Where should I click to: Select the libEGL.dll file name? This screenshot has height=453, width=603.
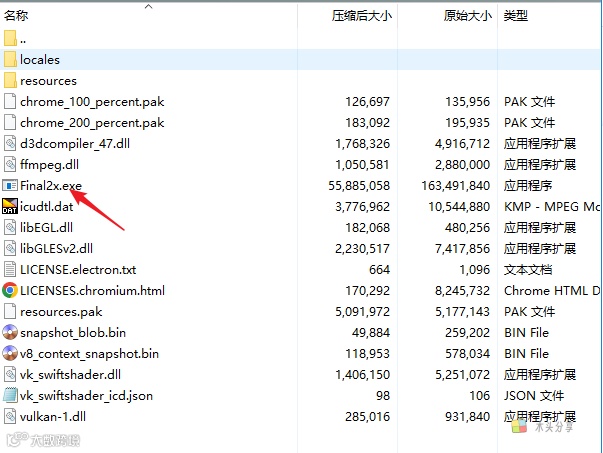click(x=46, y=228)
